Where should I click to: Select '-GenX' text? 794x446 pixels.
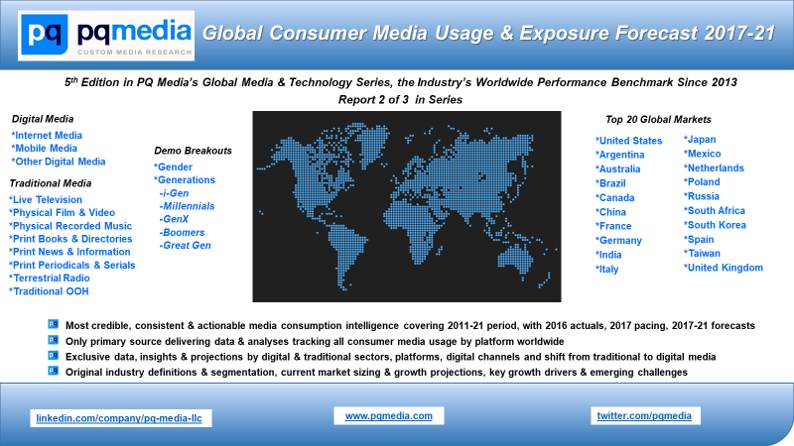click(174, 219)
